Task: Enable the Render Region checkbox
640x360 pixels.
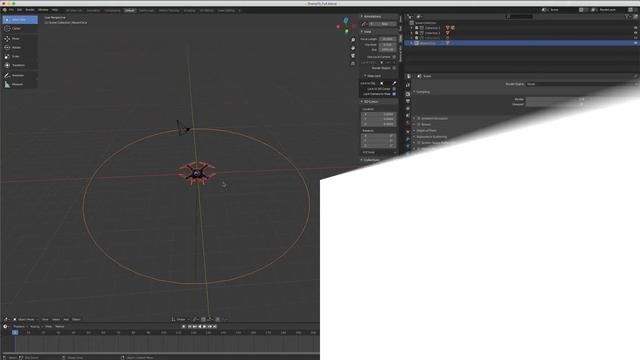Action: point(394,68)
